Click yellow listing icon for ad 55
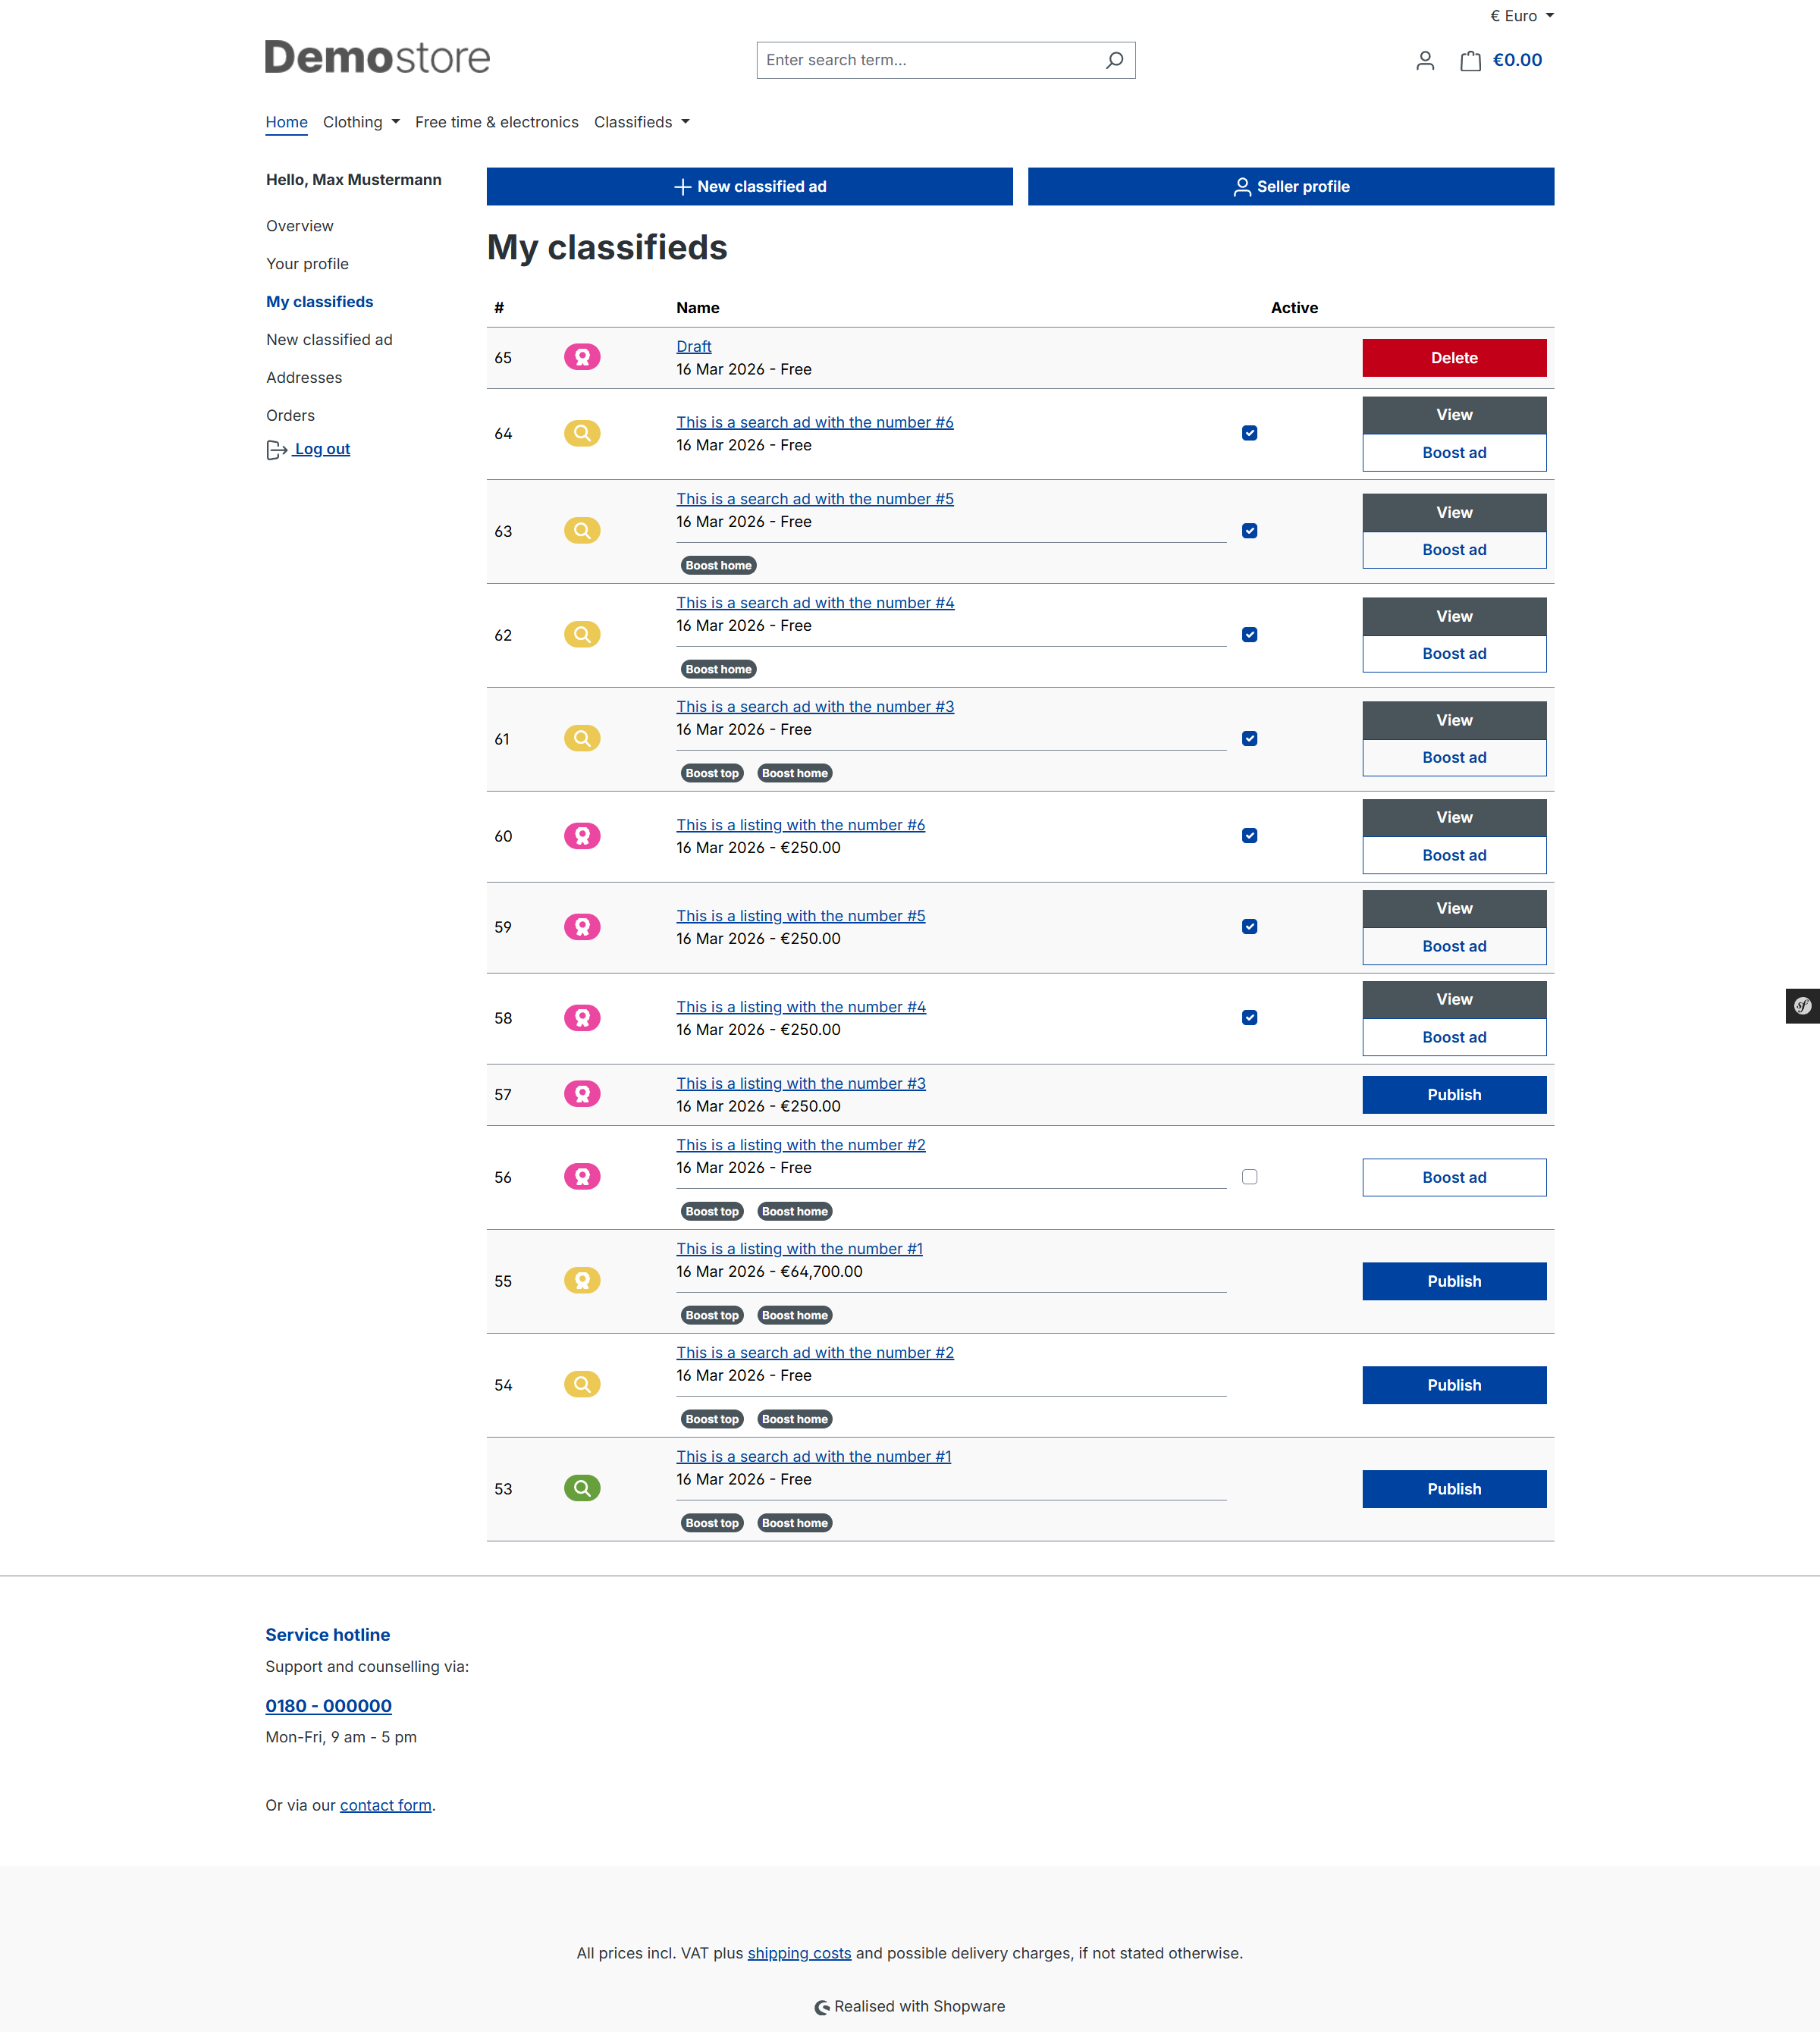The width and height of the screenshot is (1820, 2032). (x=582, y=1280)
